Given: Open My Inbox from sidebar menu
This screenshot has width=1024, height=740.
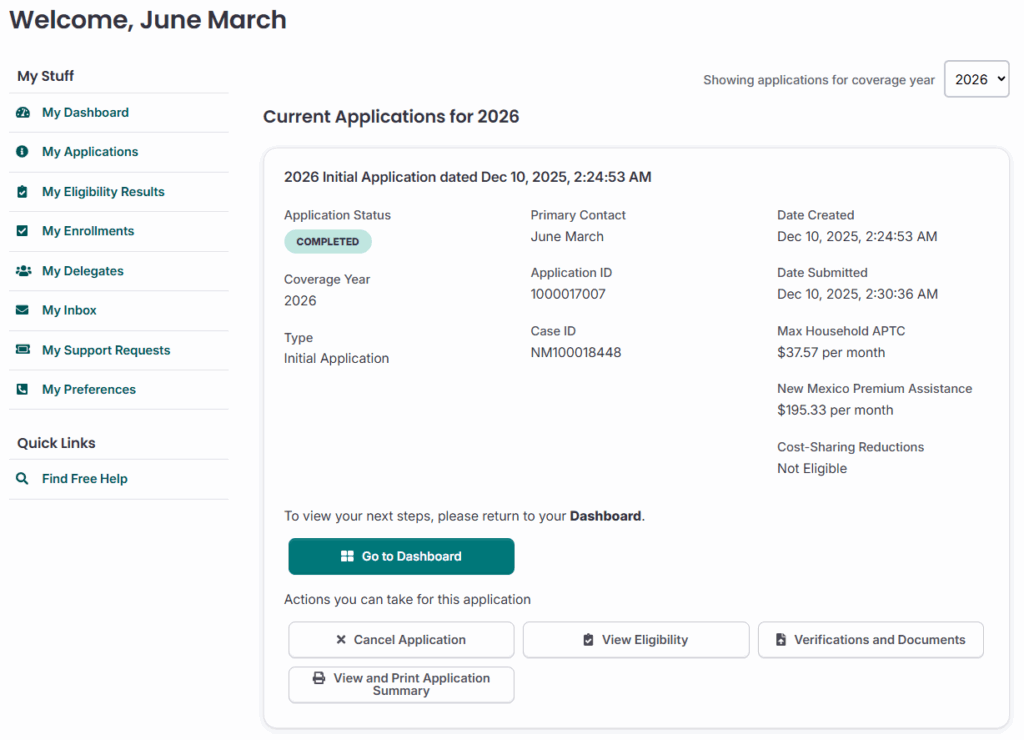Looking at the screenshot, I should coord(69,311).
